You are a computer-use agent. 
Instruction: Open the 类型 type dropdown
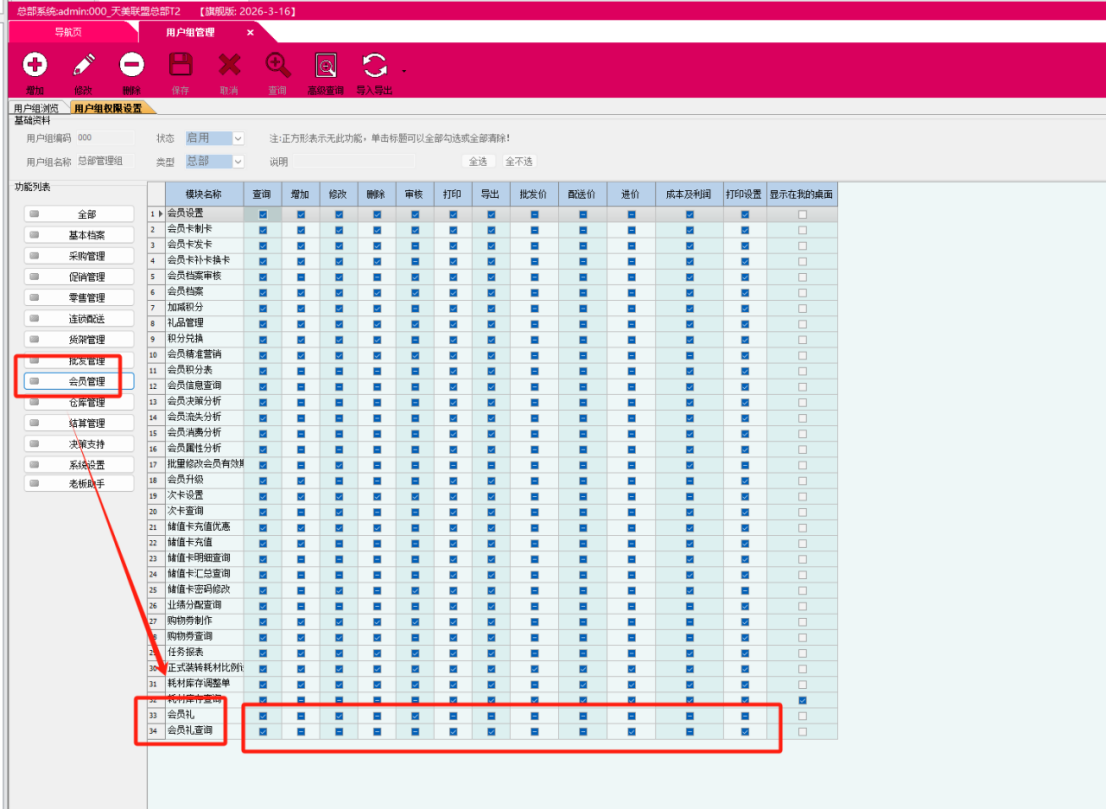click(238, 161)
